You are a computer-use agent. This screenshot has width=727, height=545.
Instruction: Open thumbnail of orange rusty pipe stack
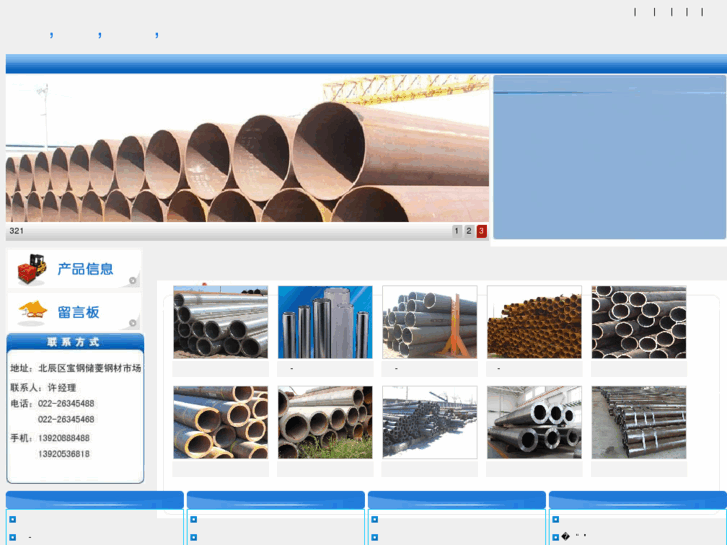tap(534, 322)
